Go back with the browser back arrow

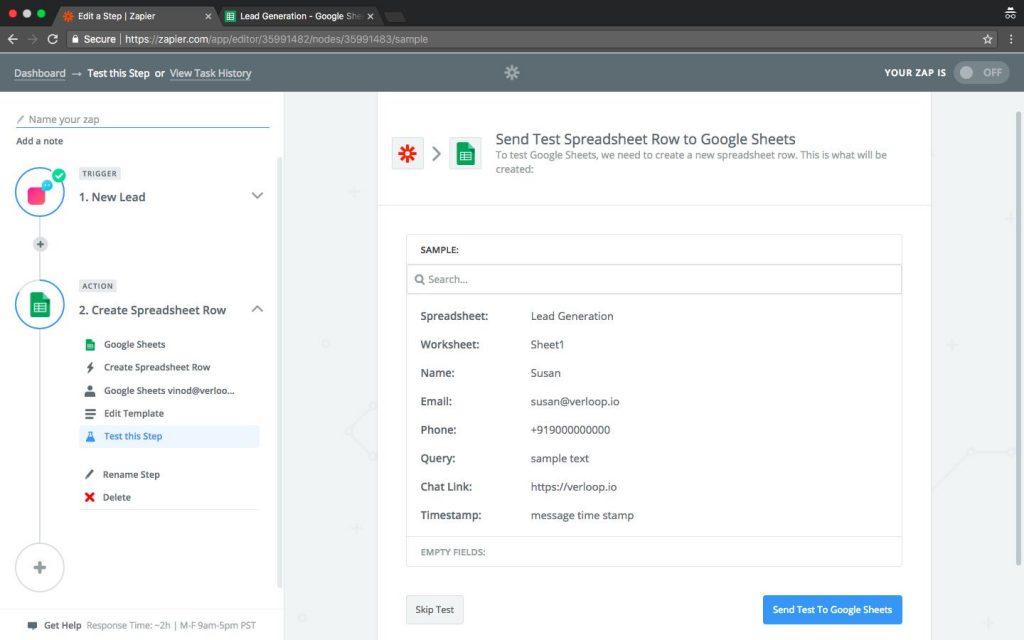pyautogui.click(x=12, y=39)
